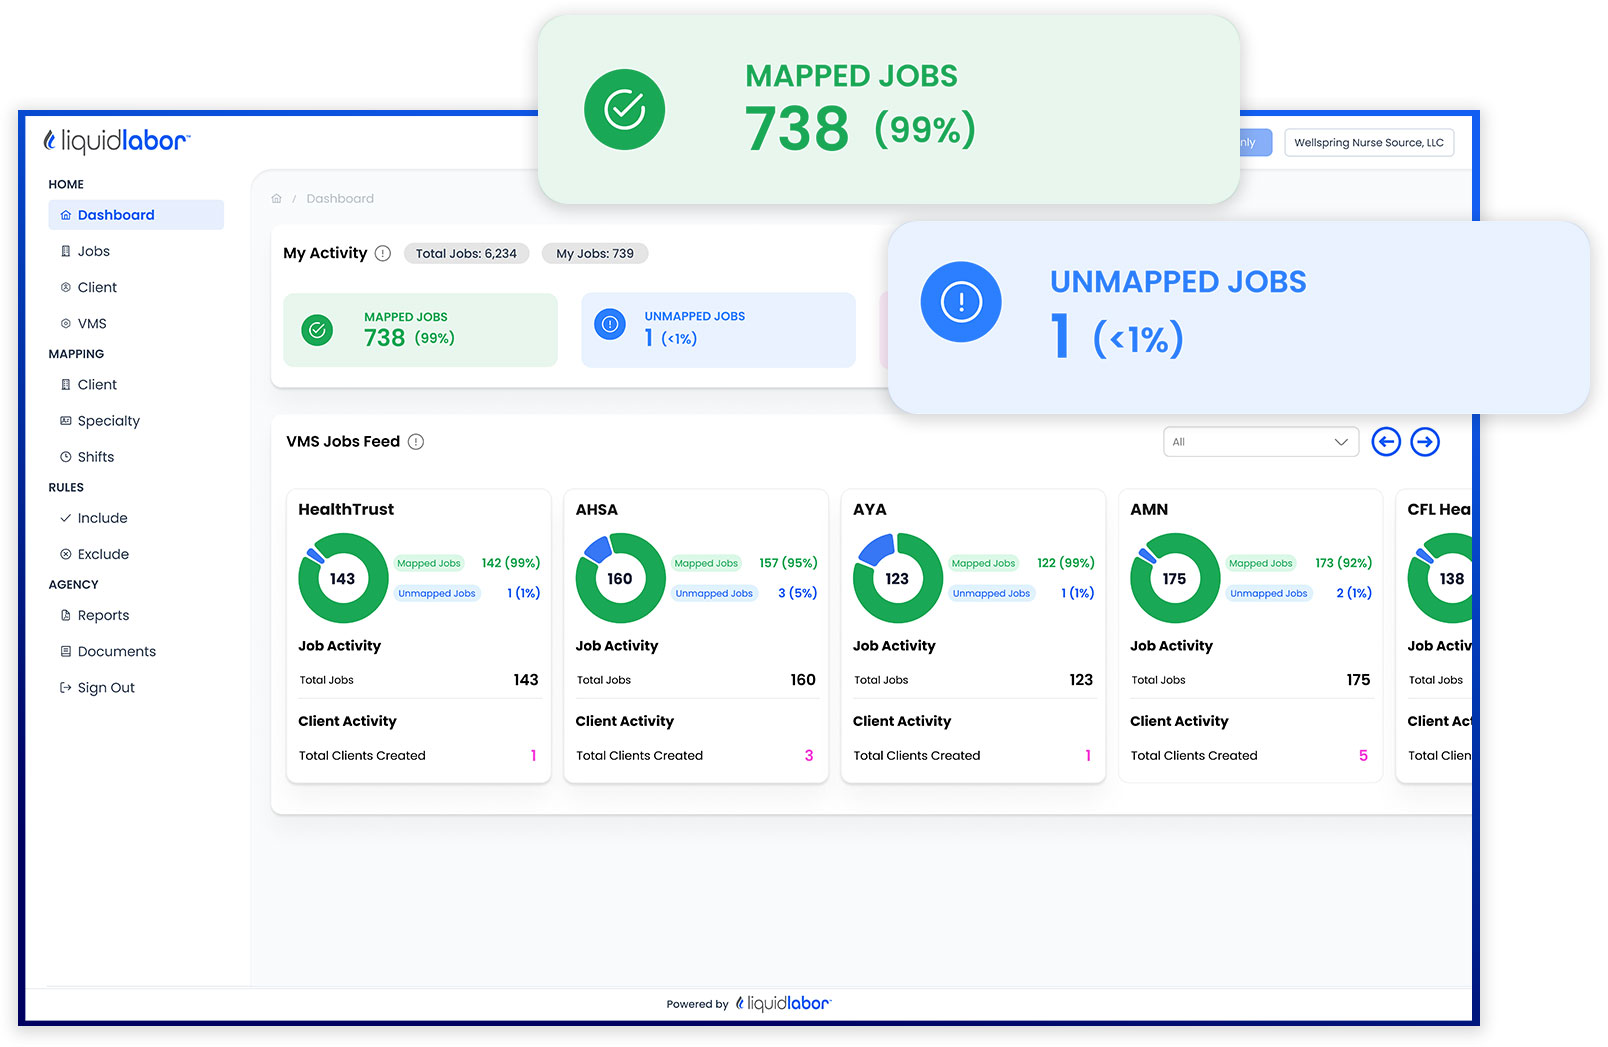Go to next VMS feed cards
Screen dimensions: 1608x1047
1425,441
